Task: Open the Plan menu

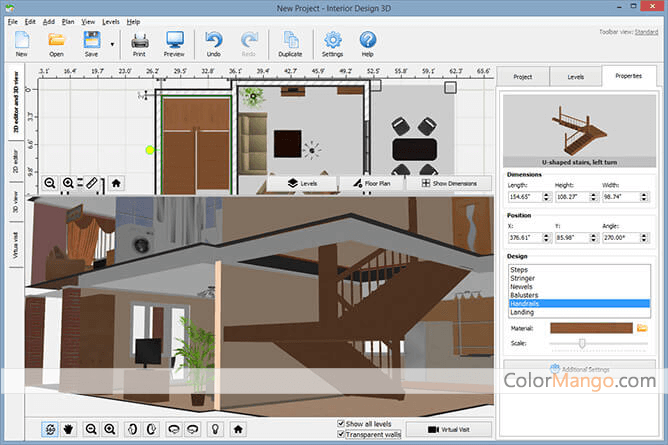Action: click(x=68, y=21)
